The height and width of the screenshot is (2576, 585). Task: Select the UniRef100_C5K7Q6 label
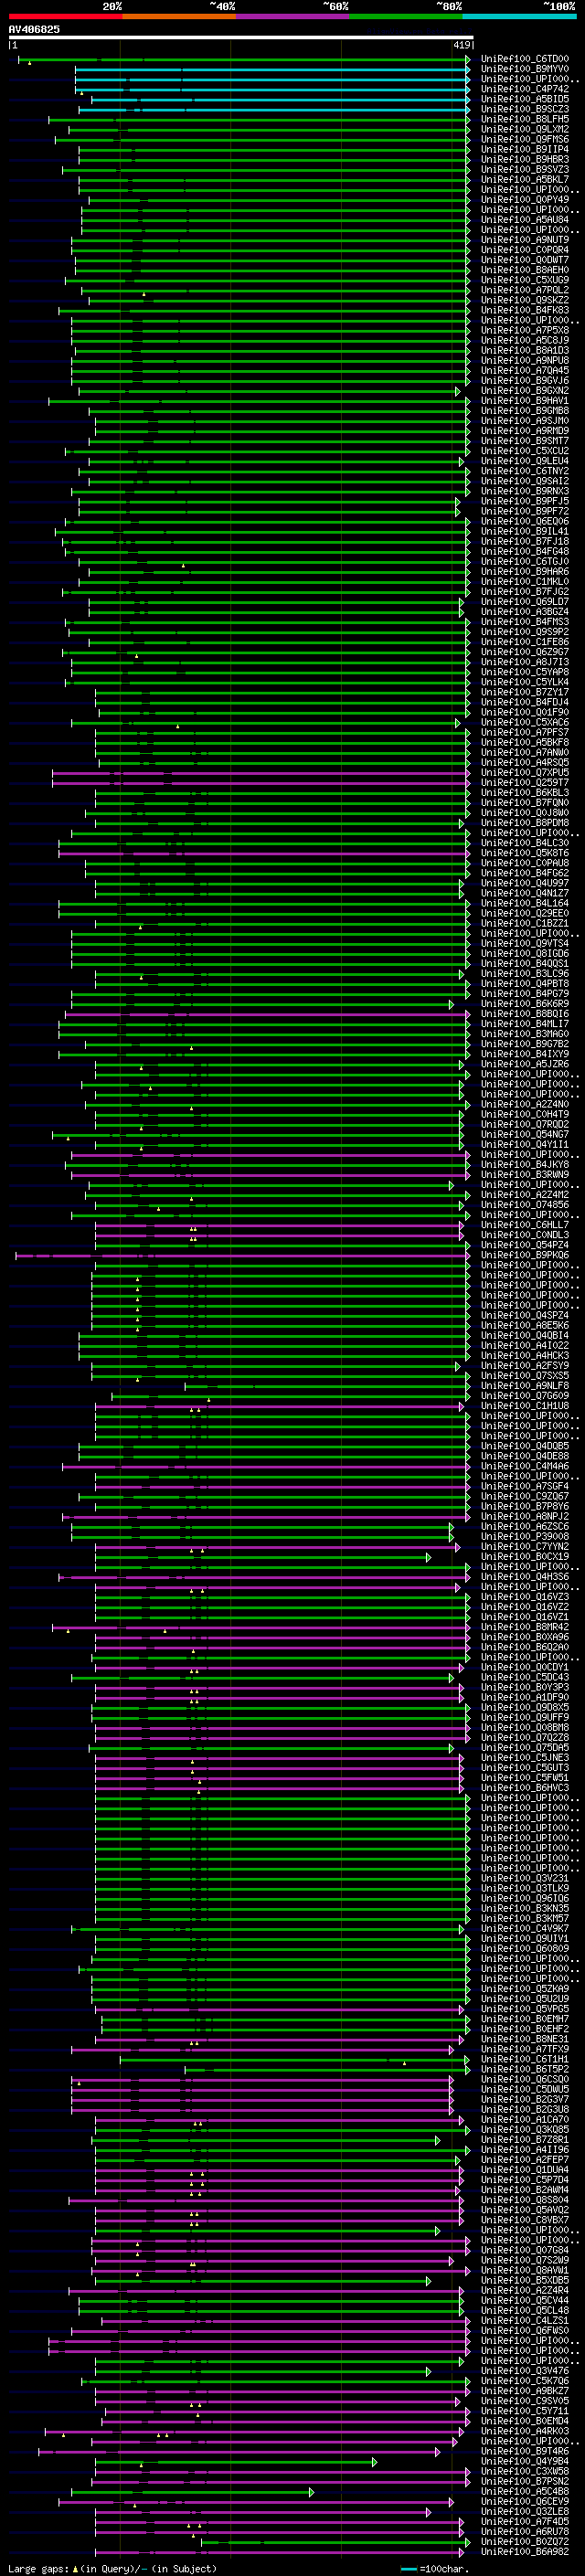pos(524,2380)
